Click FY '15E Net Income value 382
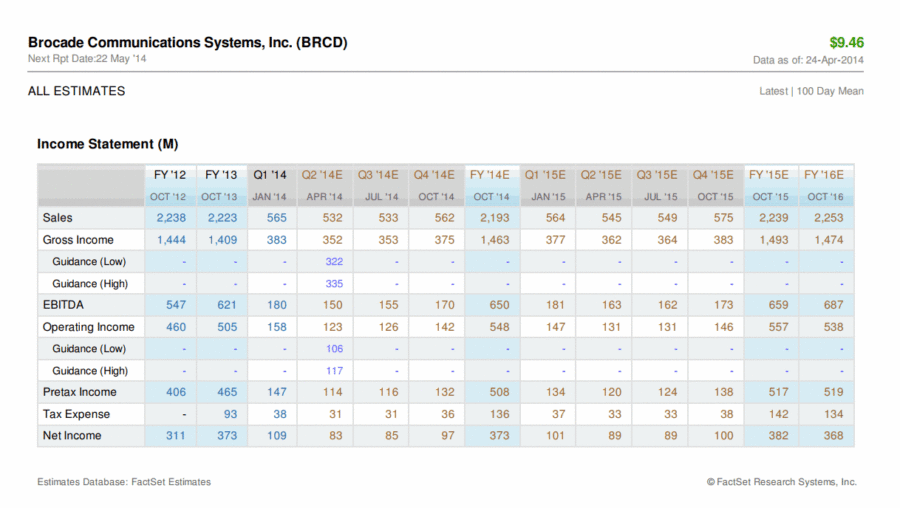900x508 pixels. (778, 436)
